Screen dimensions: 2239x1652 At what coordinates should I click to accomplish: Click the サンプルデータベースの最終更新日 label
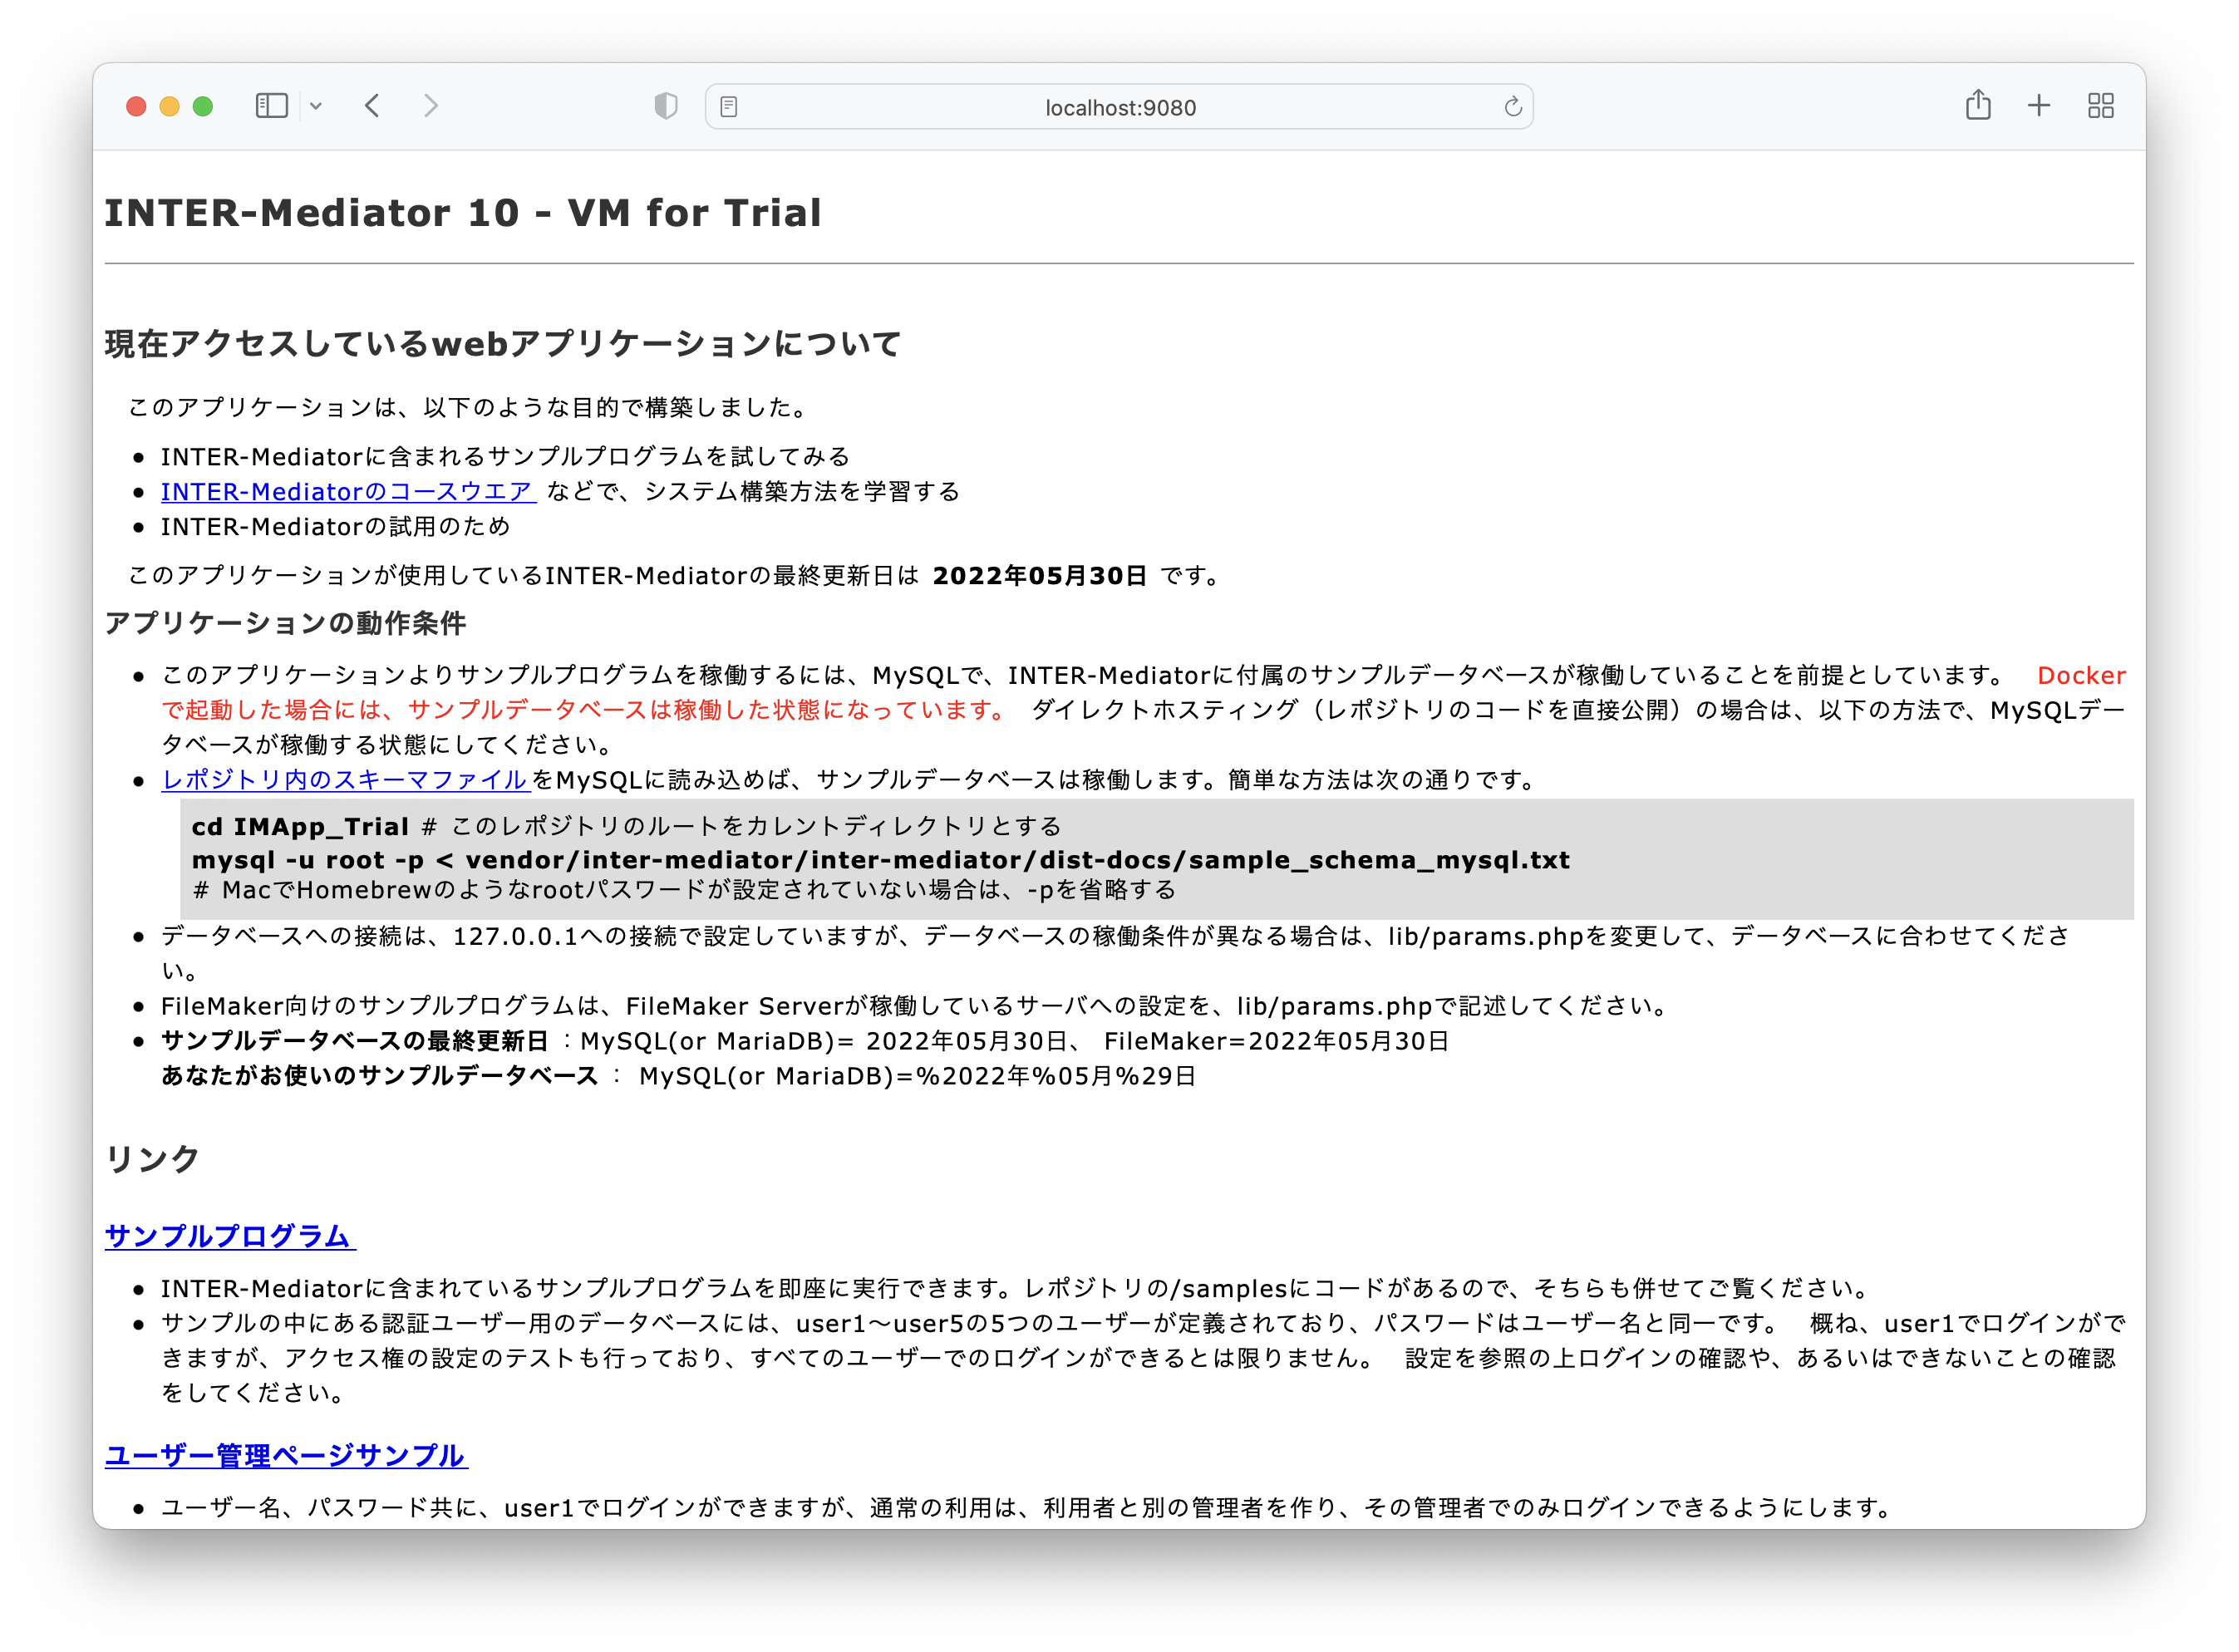pos(355,1041)
